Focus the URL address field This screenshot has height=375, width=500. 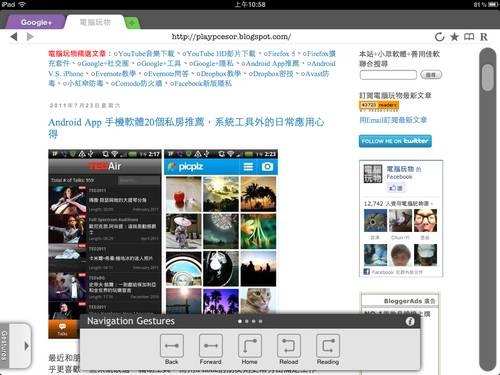(x=231, y=36)
